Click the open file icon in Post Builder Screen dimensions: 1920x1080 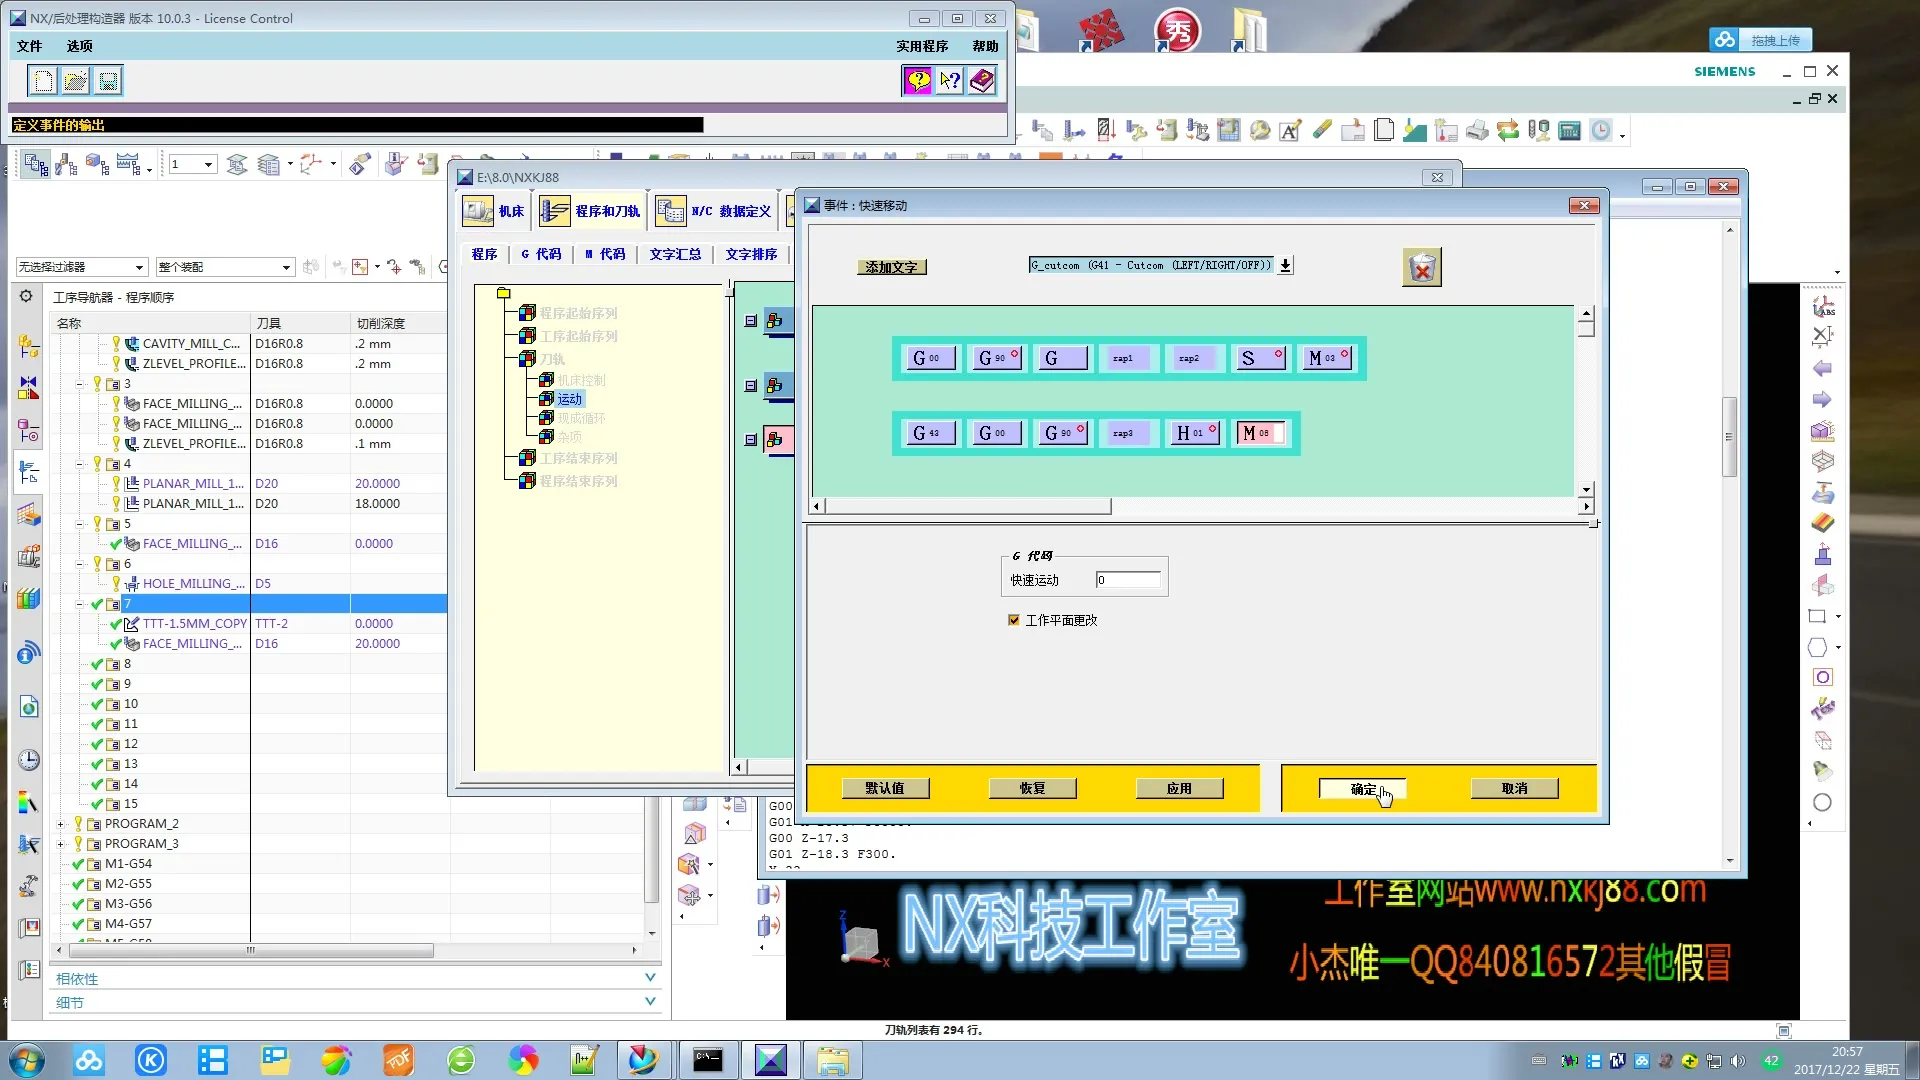click(76, 81)
